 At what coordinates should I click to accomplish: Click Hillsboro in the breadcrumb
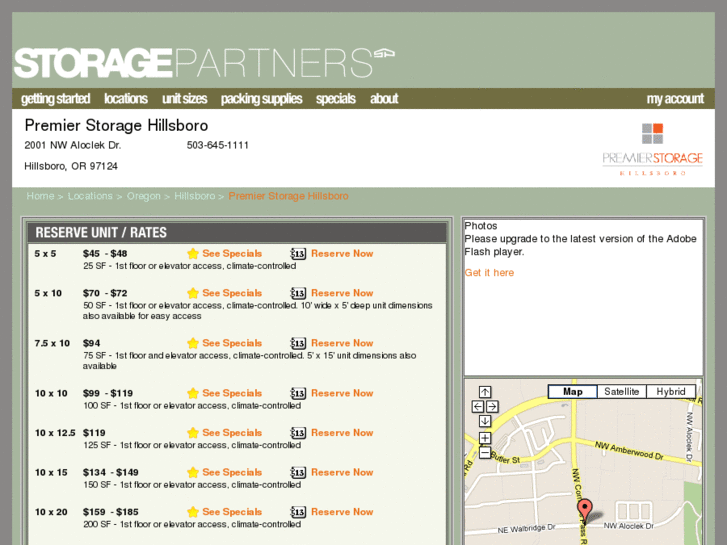[195, 196]
